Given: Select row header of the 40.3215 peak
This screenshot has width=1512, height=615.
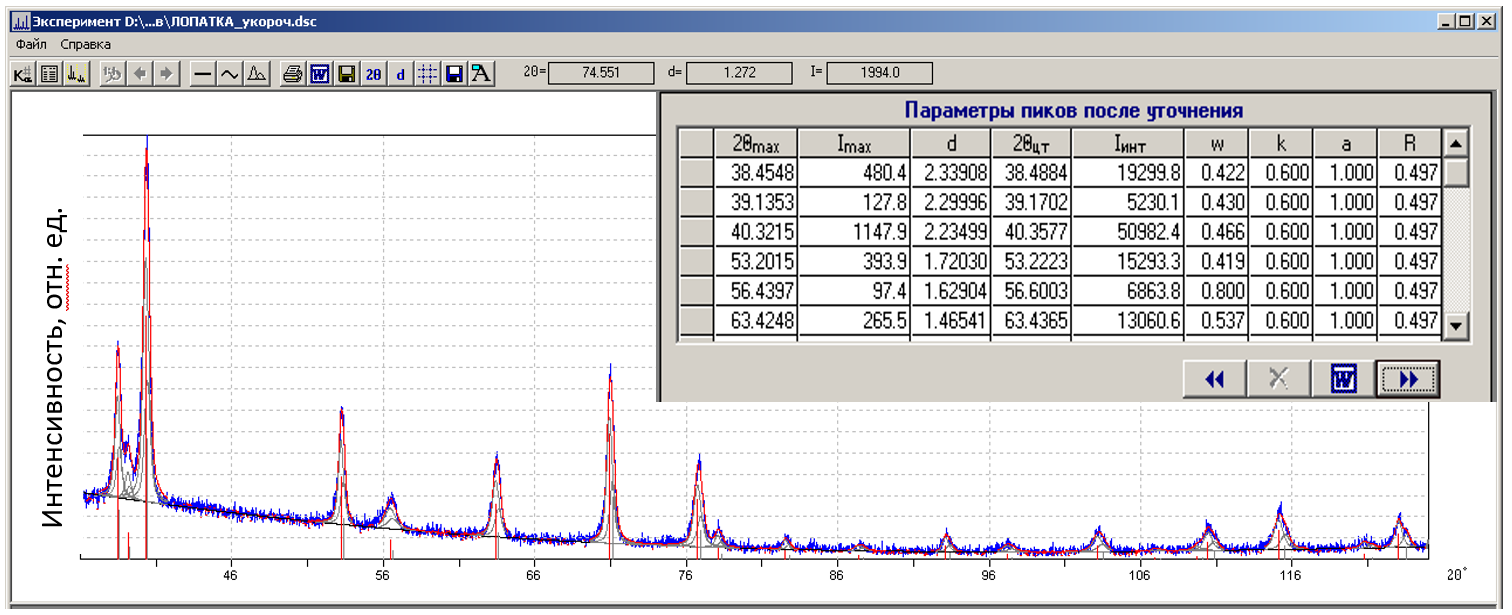Looking at the screenshot, I should (696, 230).
